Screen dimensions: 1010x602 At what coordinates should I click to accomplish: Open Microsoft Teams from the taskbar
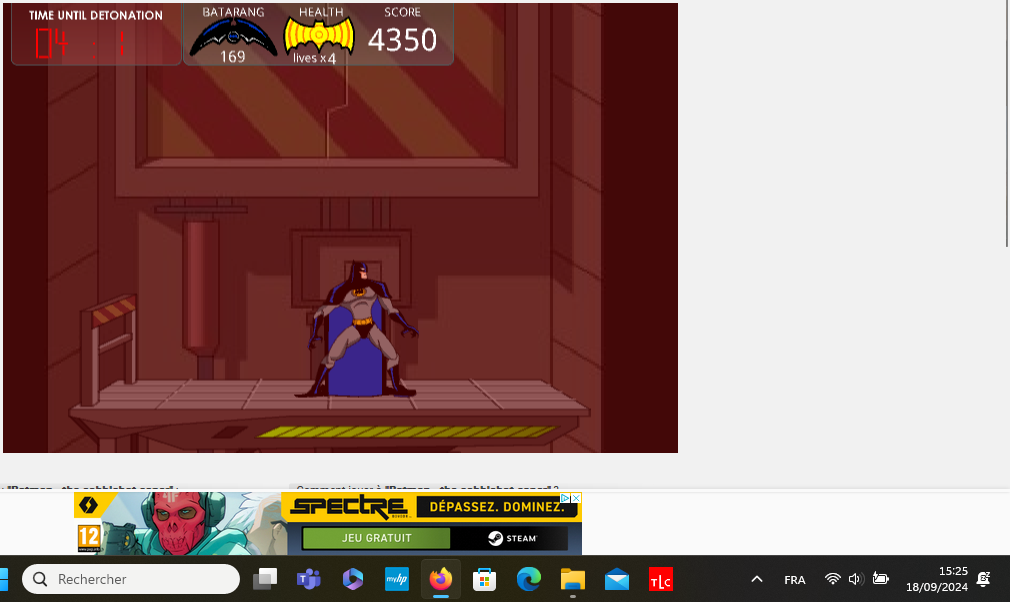pos(308,579)
